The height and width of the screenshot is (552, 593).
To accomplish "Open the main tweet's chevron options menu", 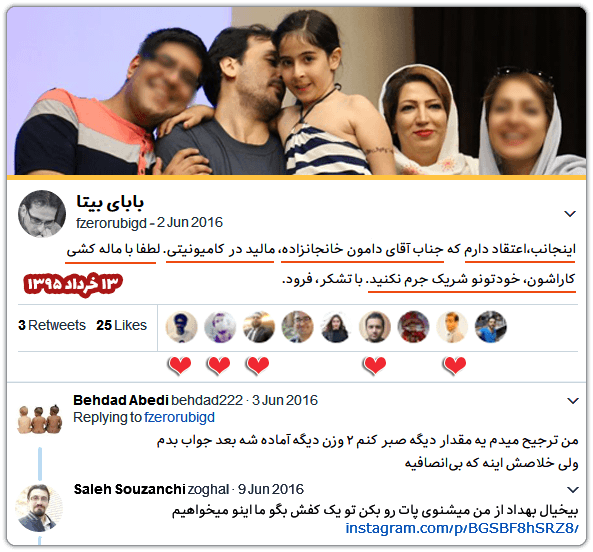I will 570,214.
